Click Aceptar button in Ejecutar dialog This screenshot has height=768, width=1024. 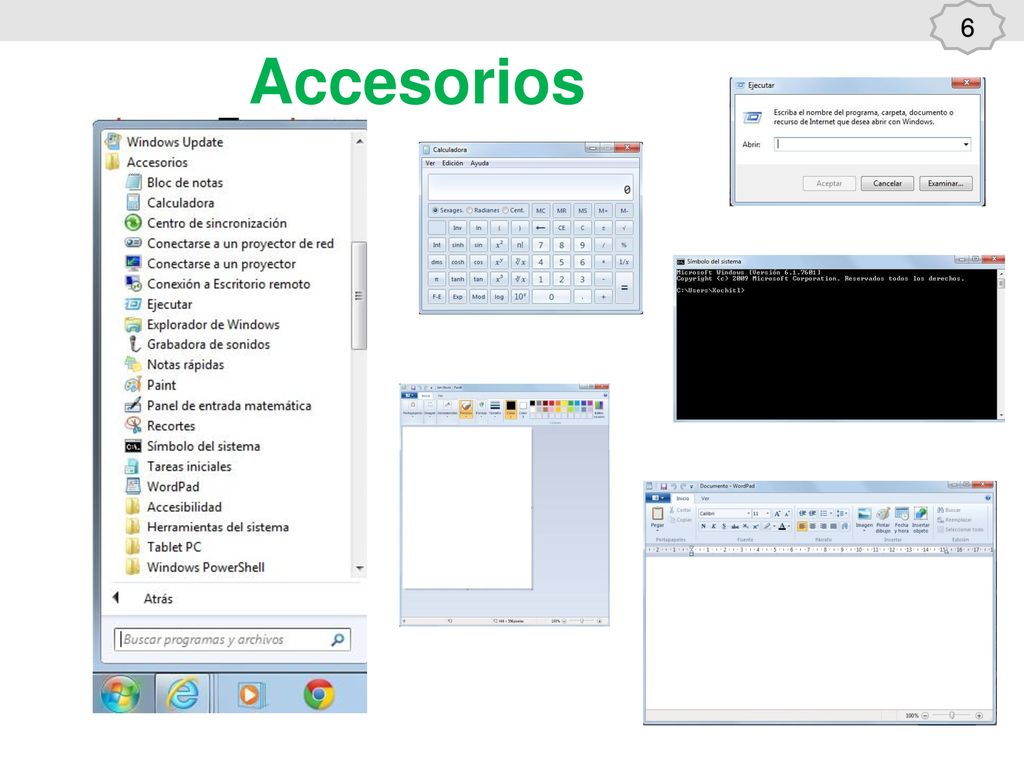point(829,184)
